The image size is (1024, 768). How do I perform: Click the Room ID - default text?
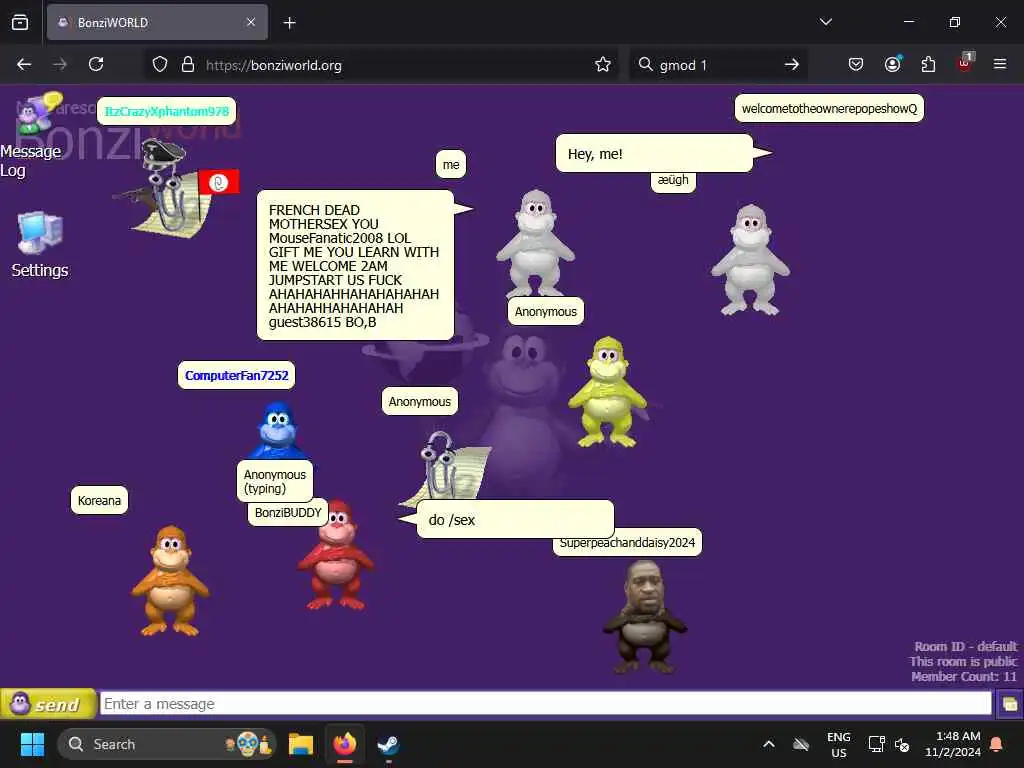[x=965, y=647]
